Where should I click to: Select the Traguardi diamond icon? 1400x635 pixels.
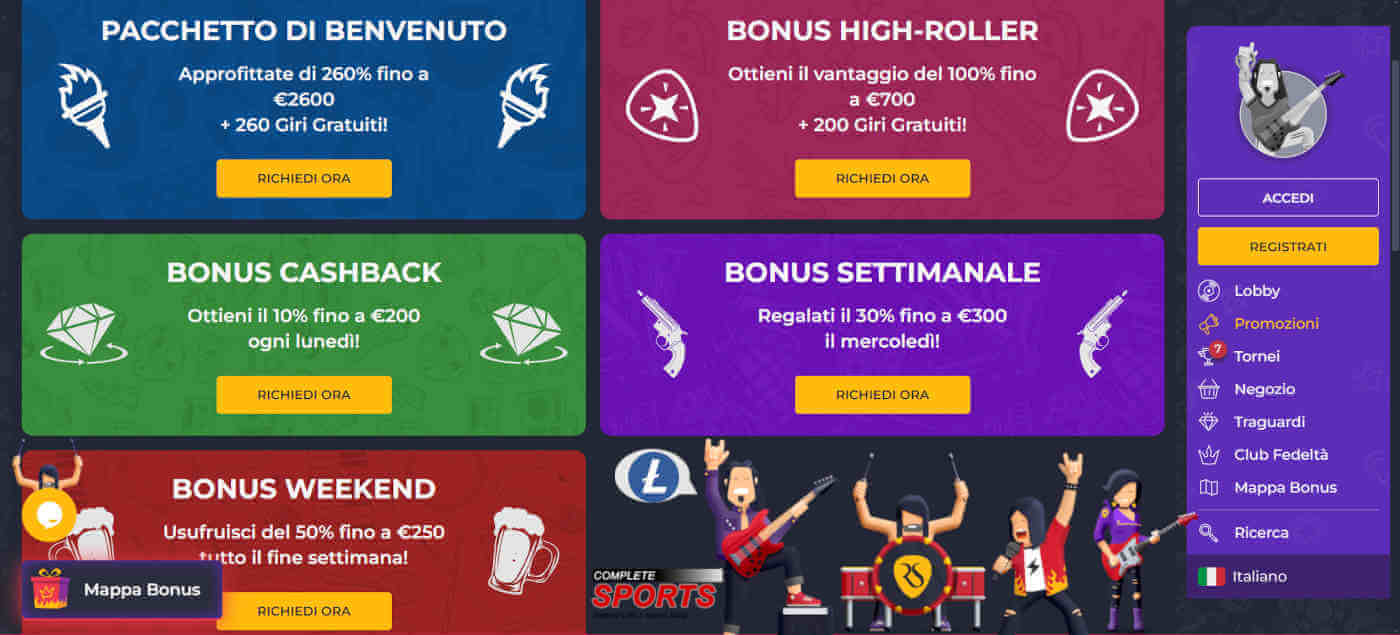(x=1209, y=422)
